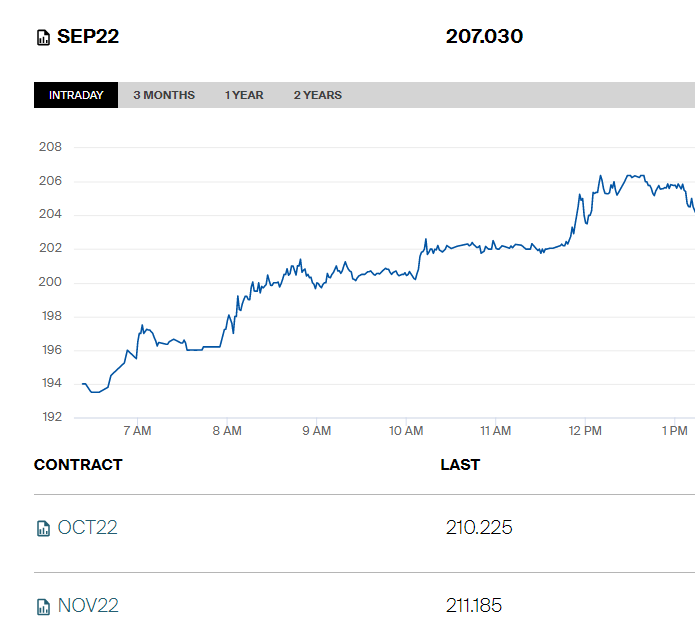Click the 7 AM time axis label

[137, 431]
